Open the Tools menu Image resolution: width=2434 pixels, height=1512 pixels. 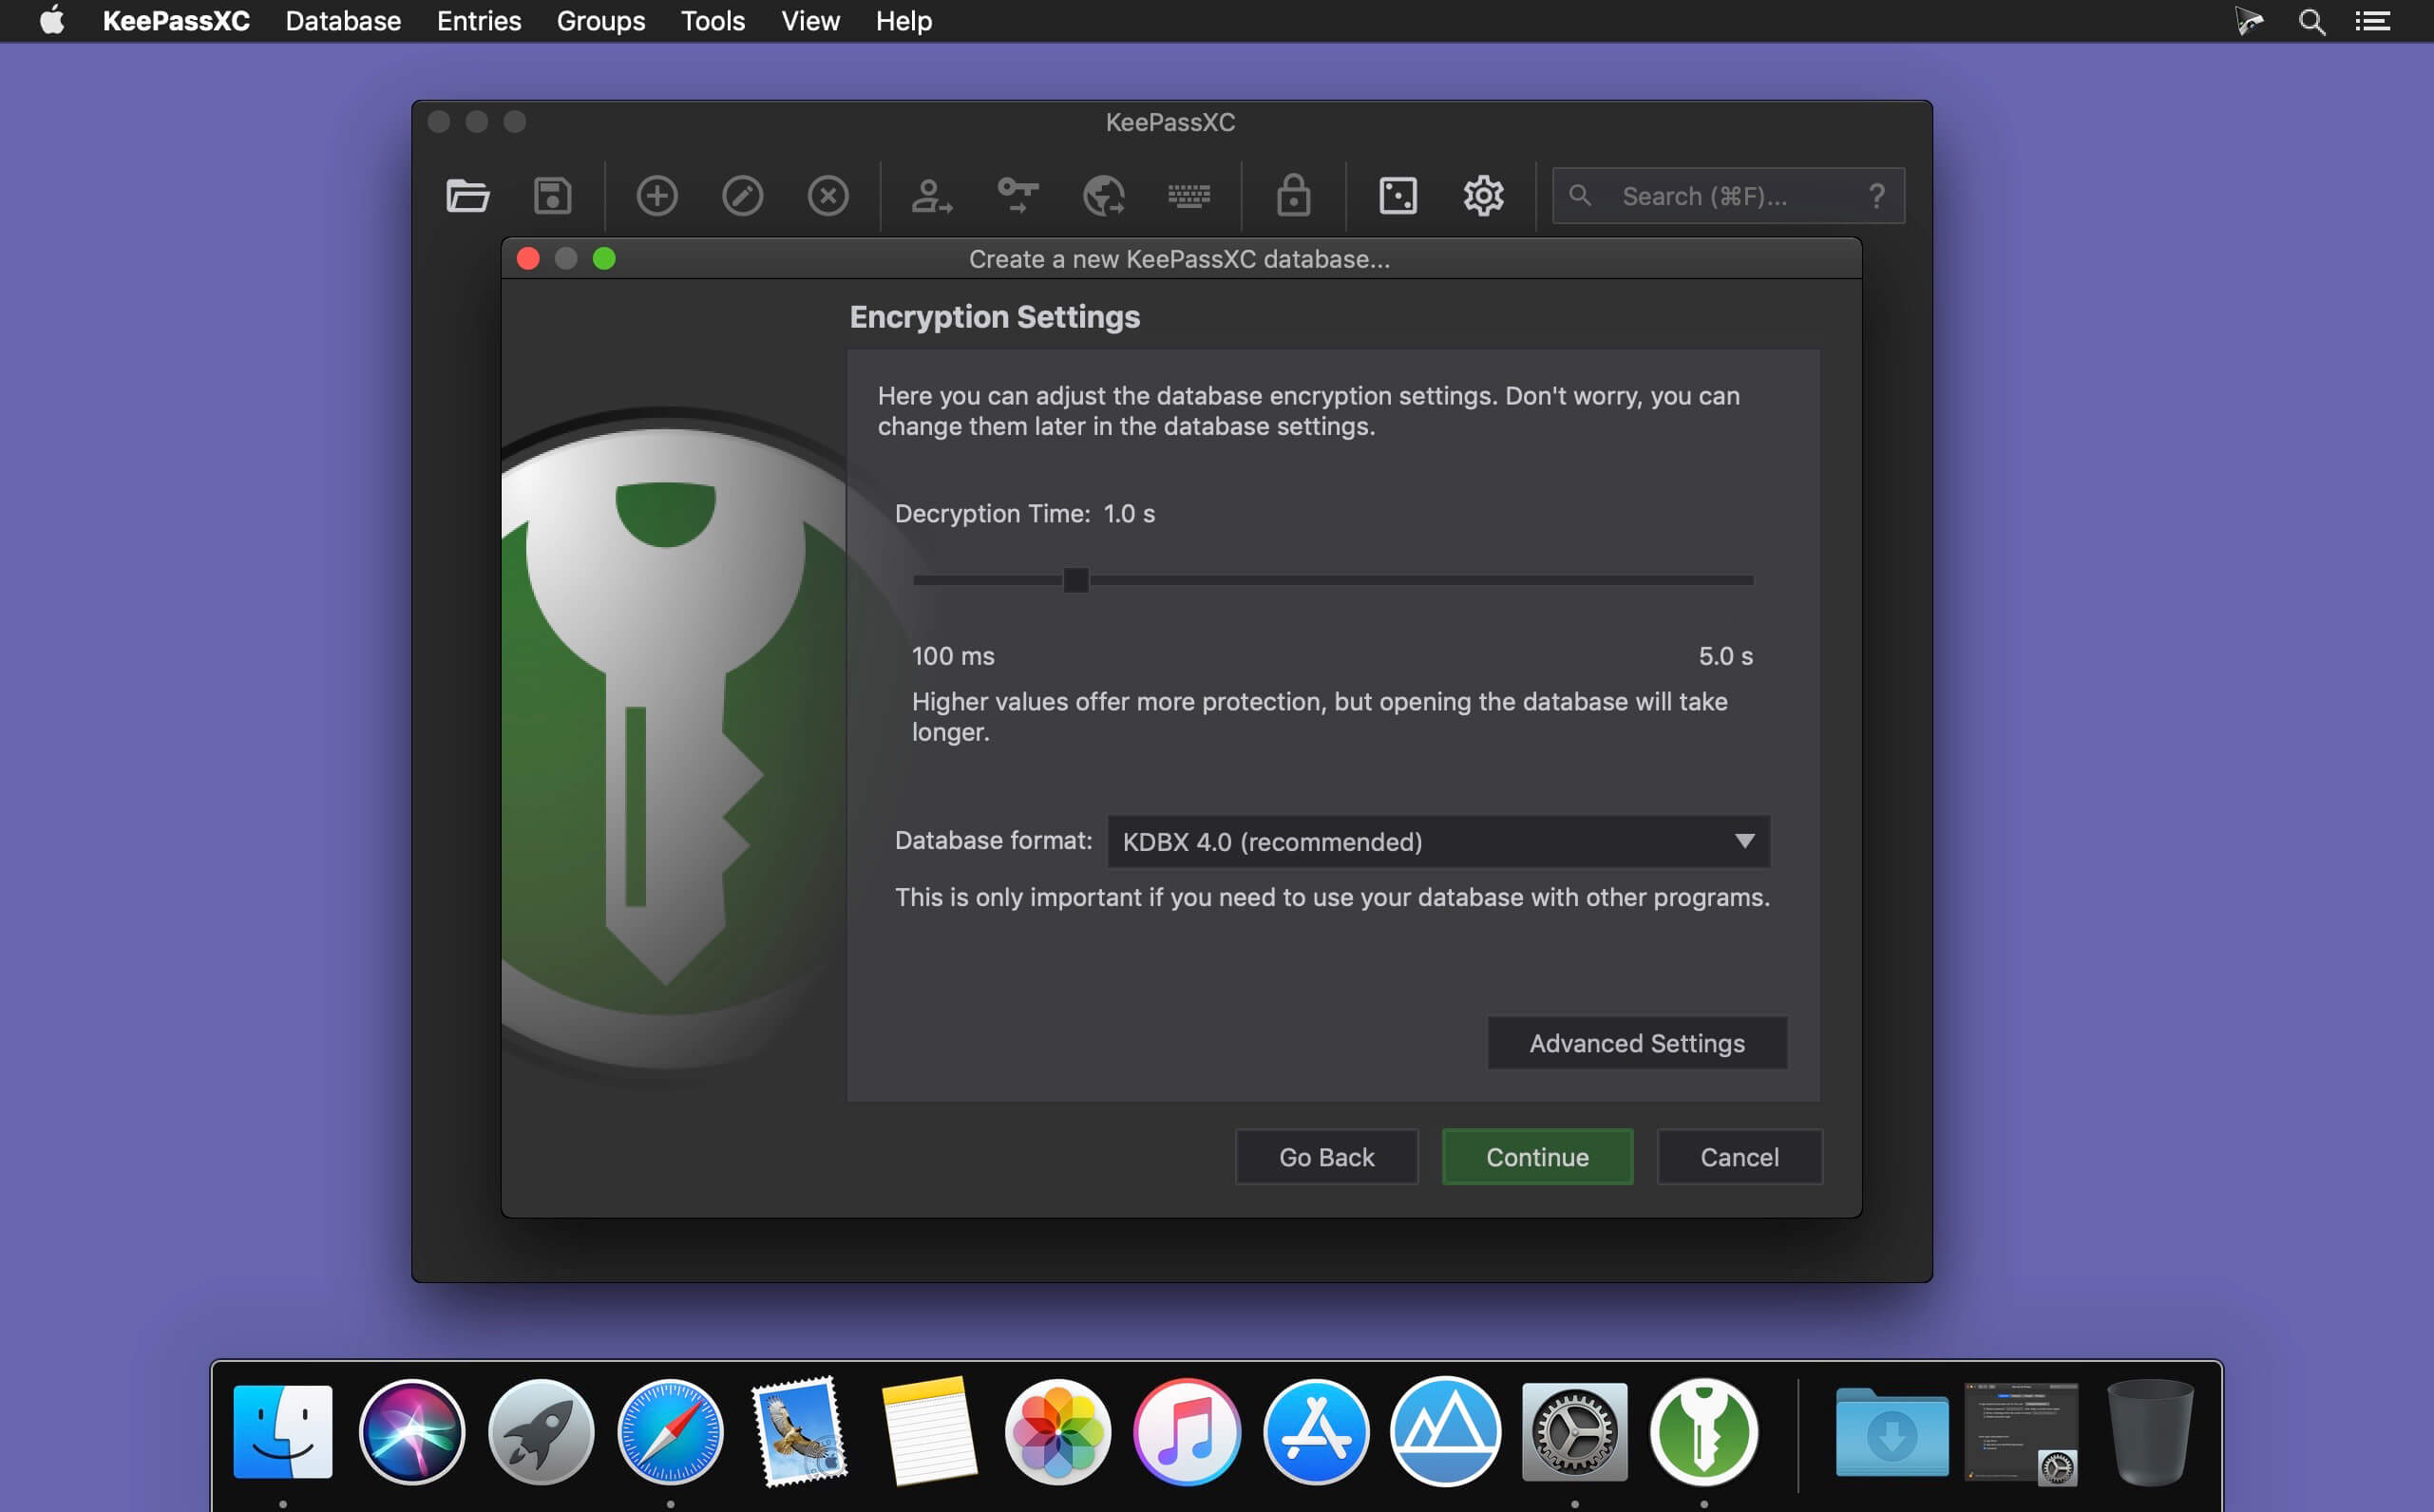(713, 21)
